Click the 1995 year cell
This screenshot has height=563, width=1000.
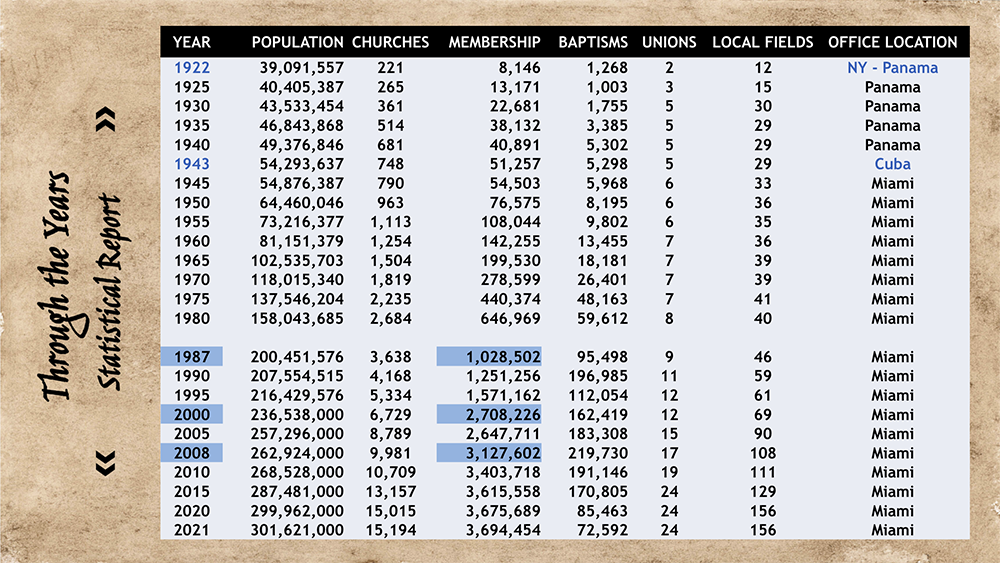coord(192,395)
